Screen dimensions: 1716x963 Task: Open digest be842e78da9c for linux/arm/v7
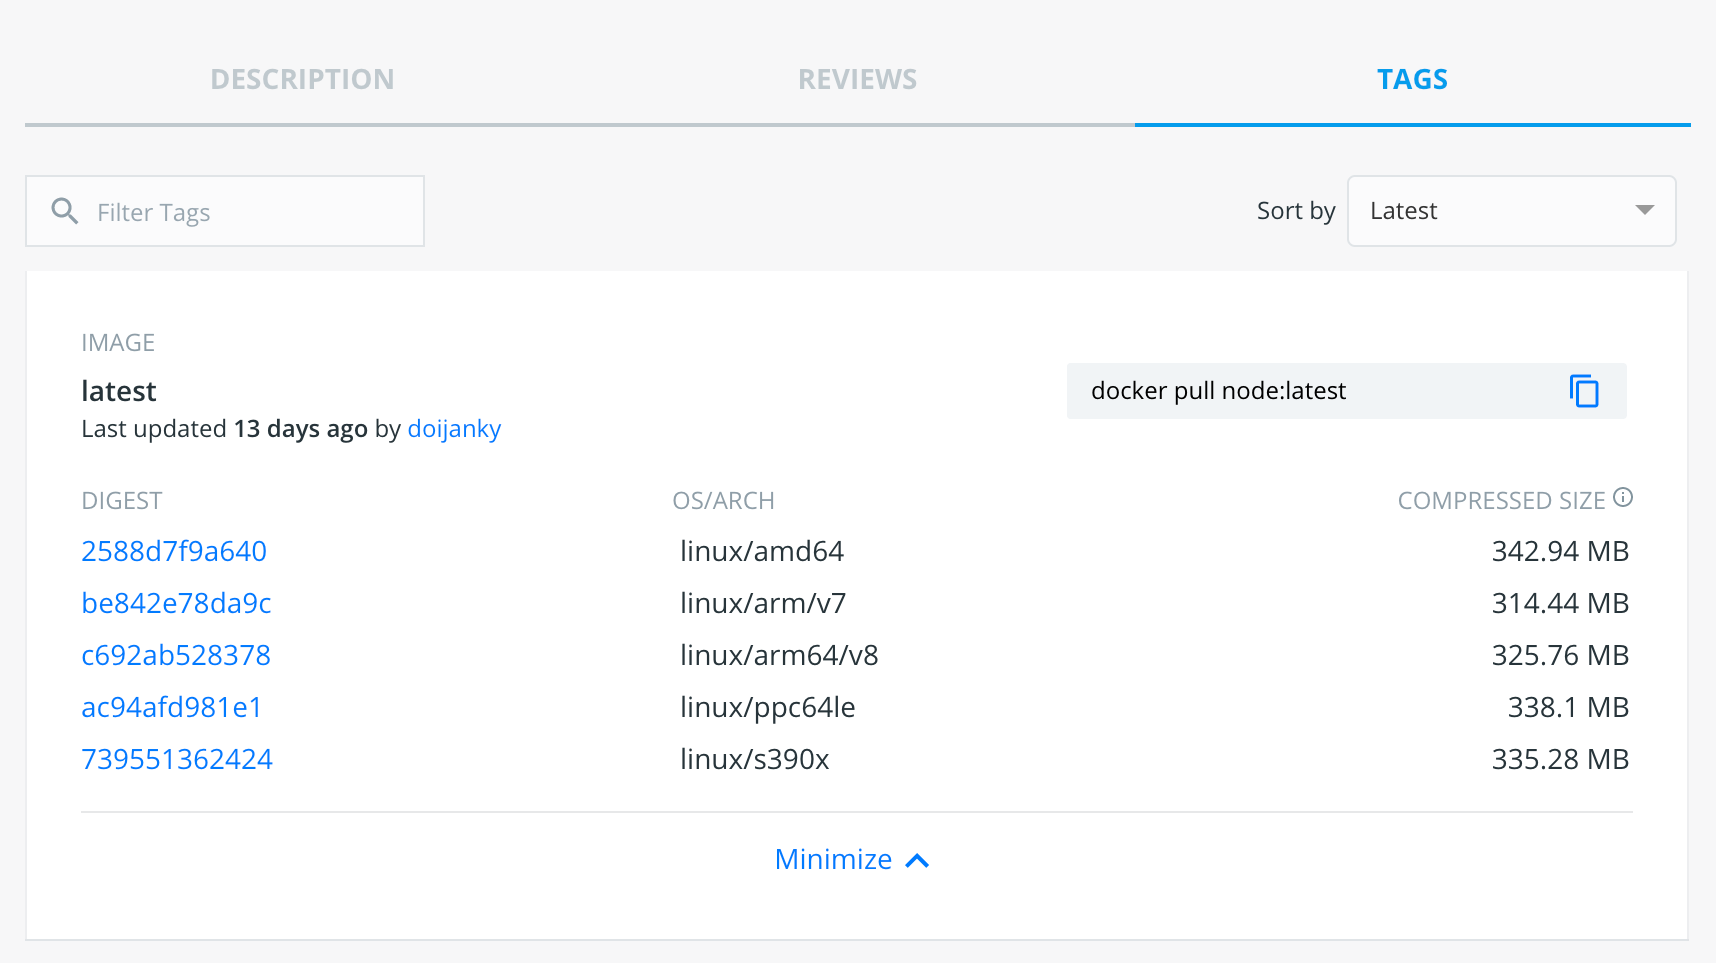coord(176,603)
